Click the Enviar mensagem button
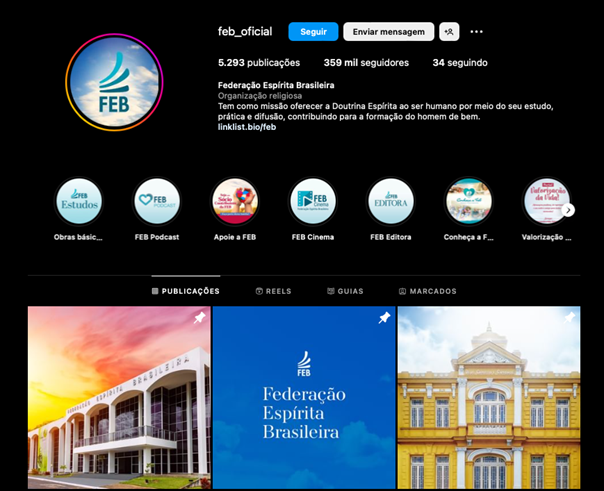 tap(388, 32)
